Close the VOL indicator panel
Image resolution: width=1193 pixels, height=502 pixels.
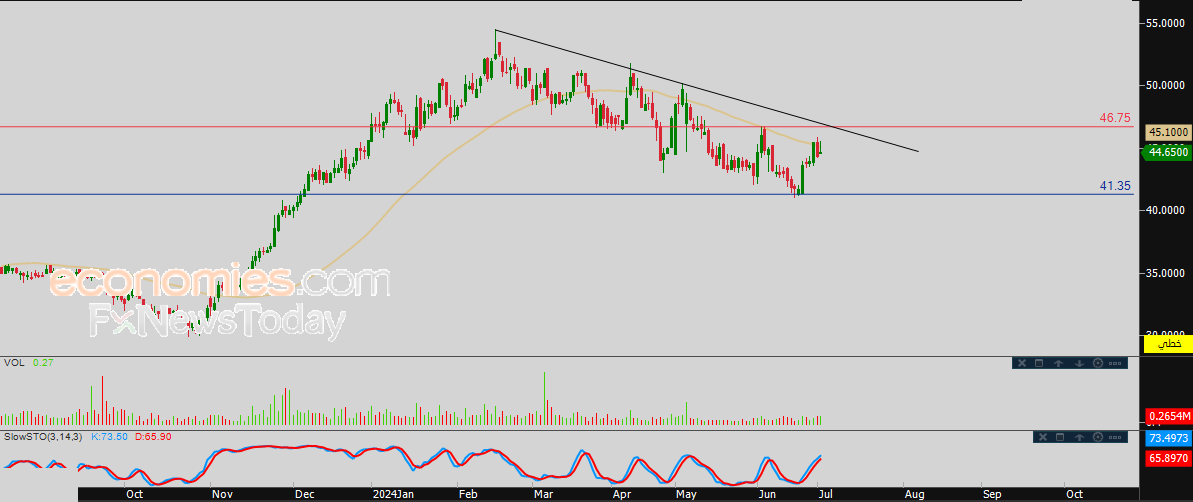(x=1022, y=363)
